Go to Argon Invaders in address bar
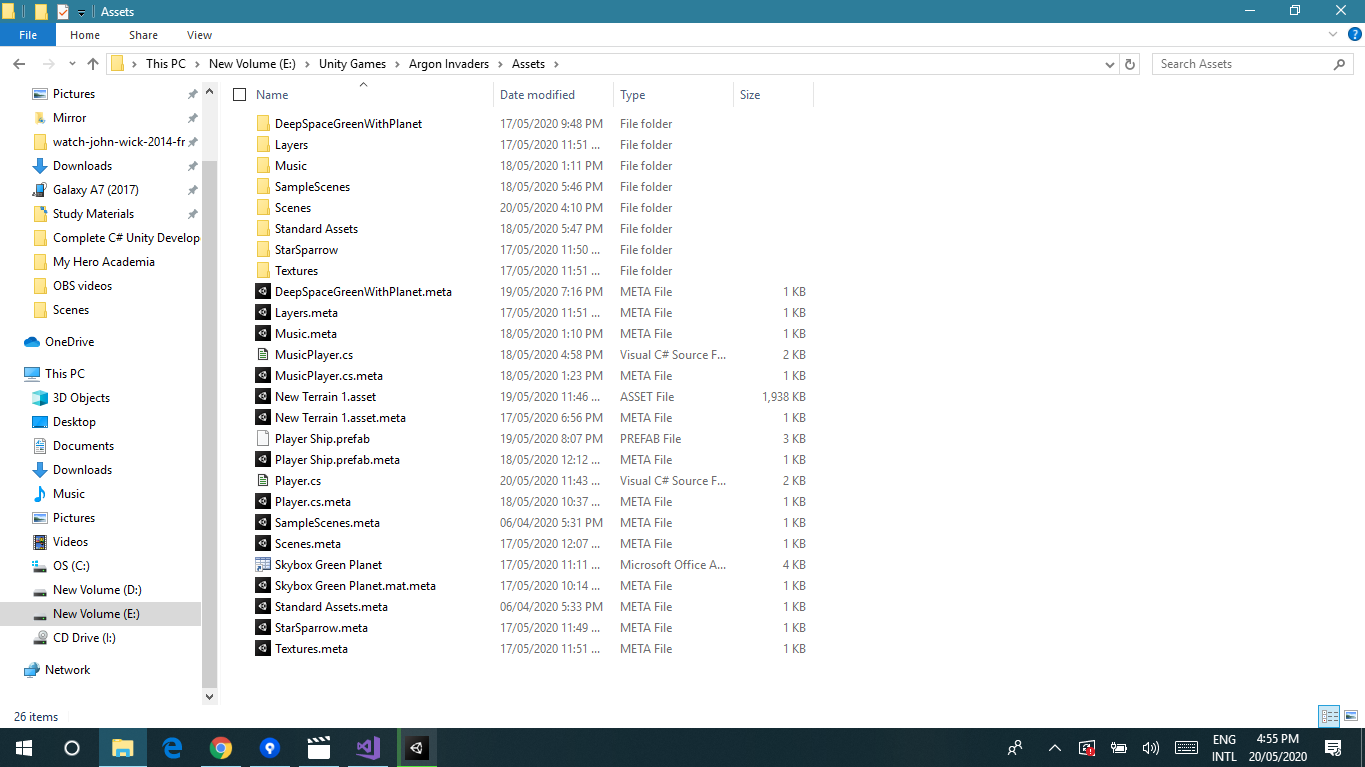Viewport: 1365px width, 767px height. click(x=449, y=64)
